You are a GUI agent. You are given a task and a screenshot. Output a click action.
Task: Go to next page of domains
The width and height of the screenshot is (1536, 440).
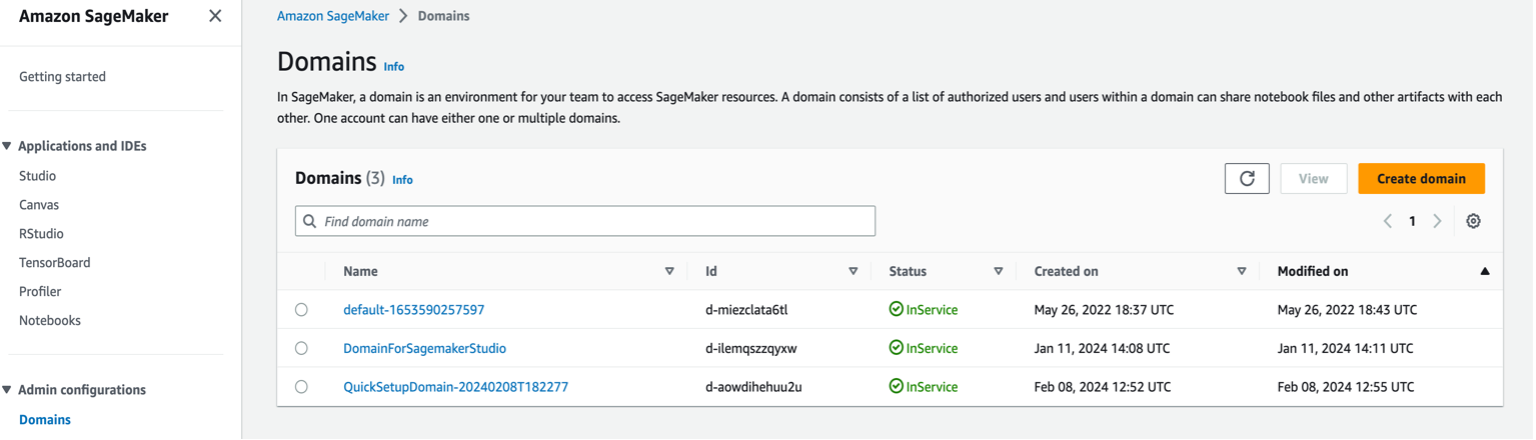[x=1437, y=221]
